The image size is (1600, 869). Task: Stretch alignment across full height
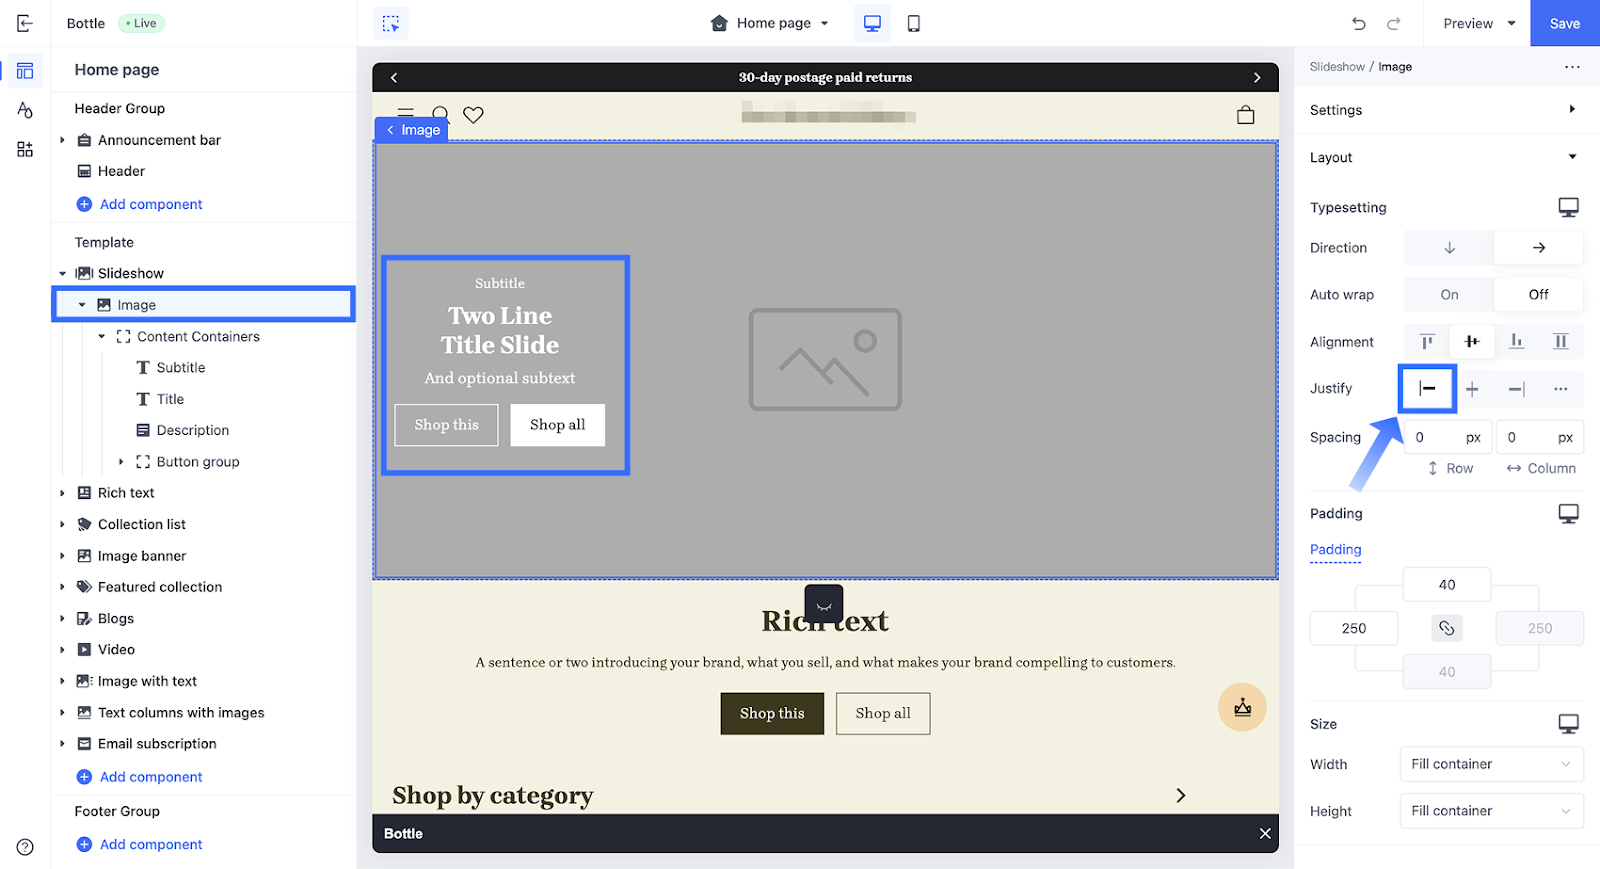[x=1560, y=342]
